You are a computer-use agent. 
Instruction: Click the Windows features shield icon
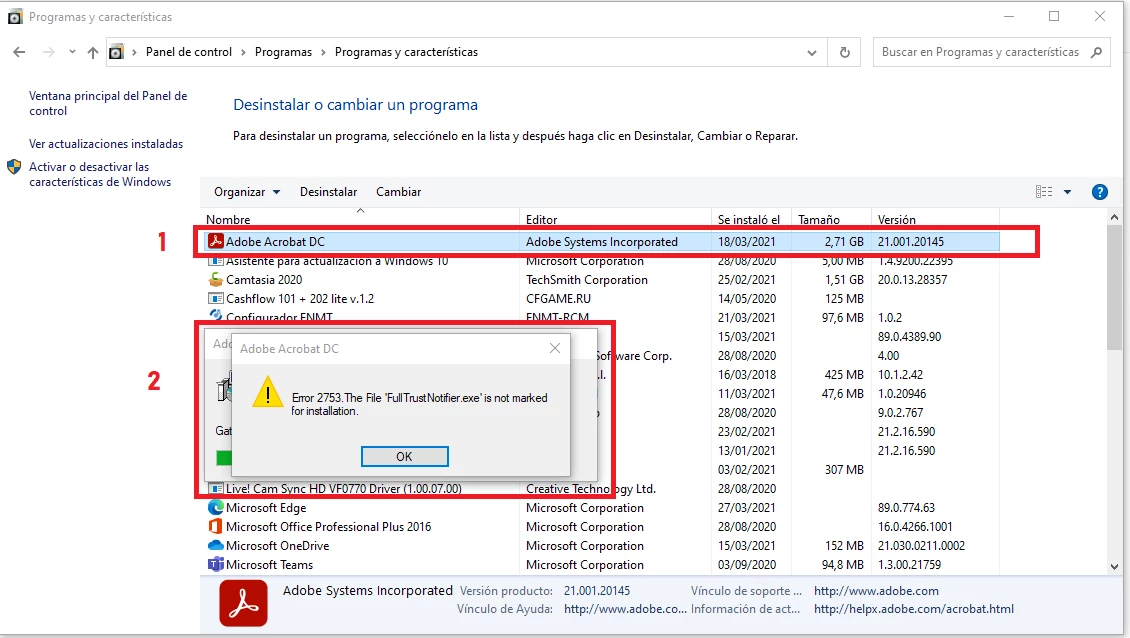pos(14,167)
